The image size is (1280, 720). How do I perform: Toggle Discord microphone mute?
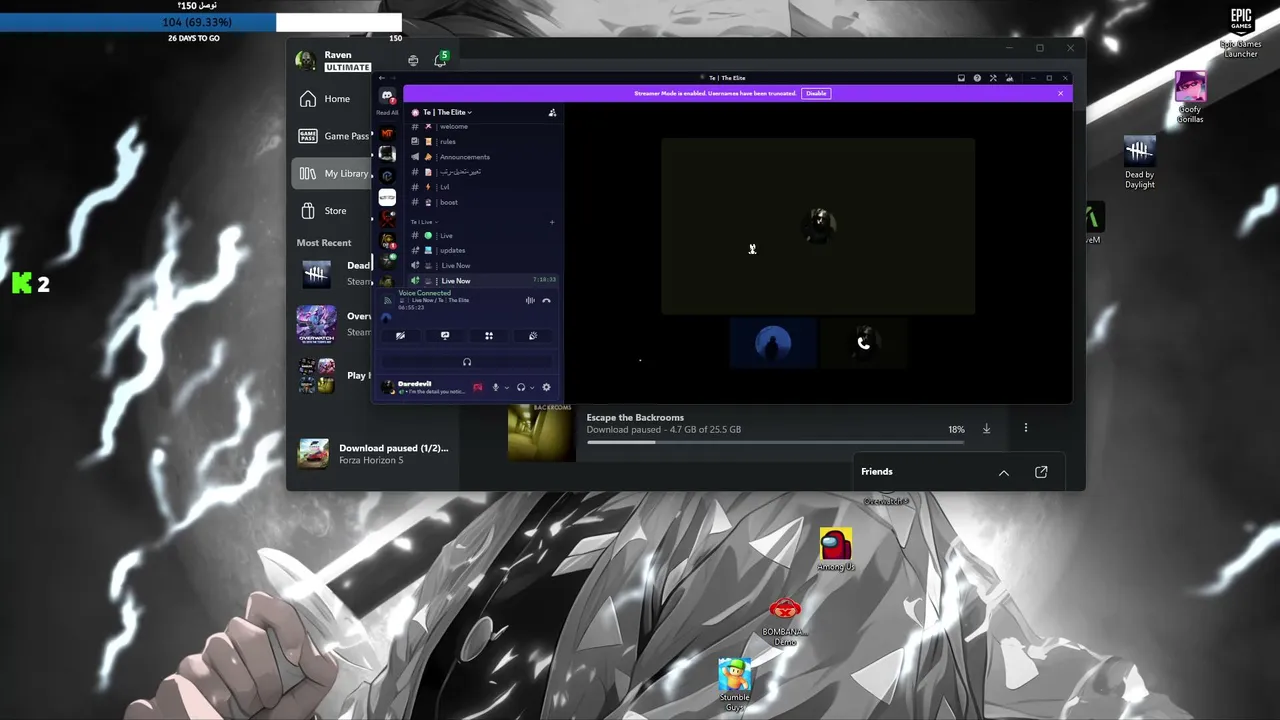(495, 387)
